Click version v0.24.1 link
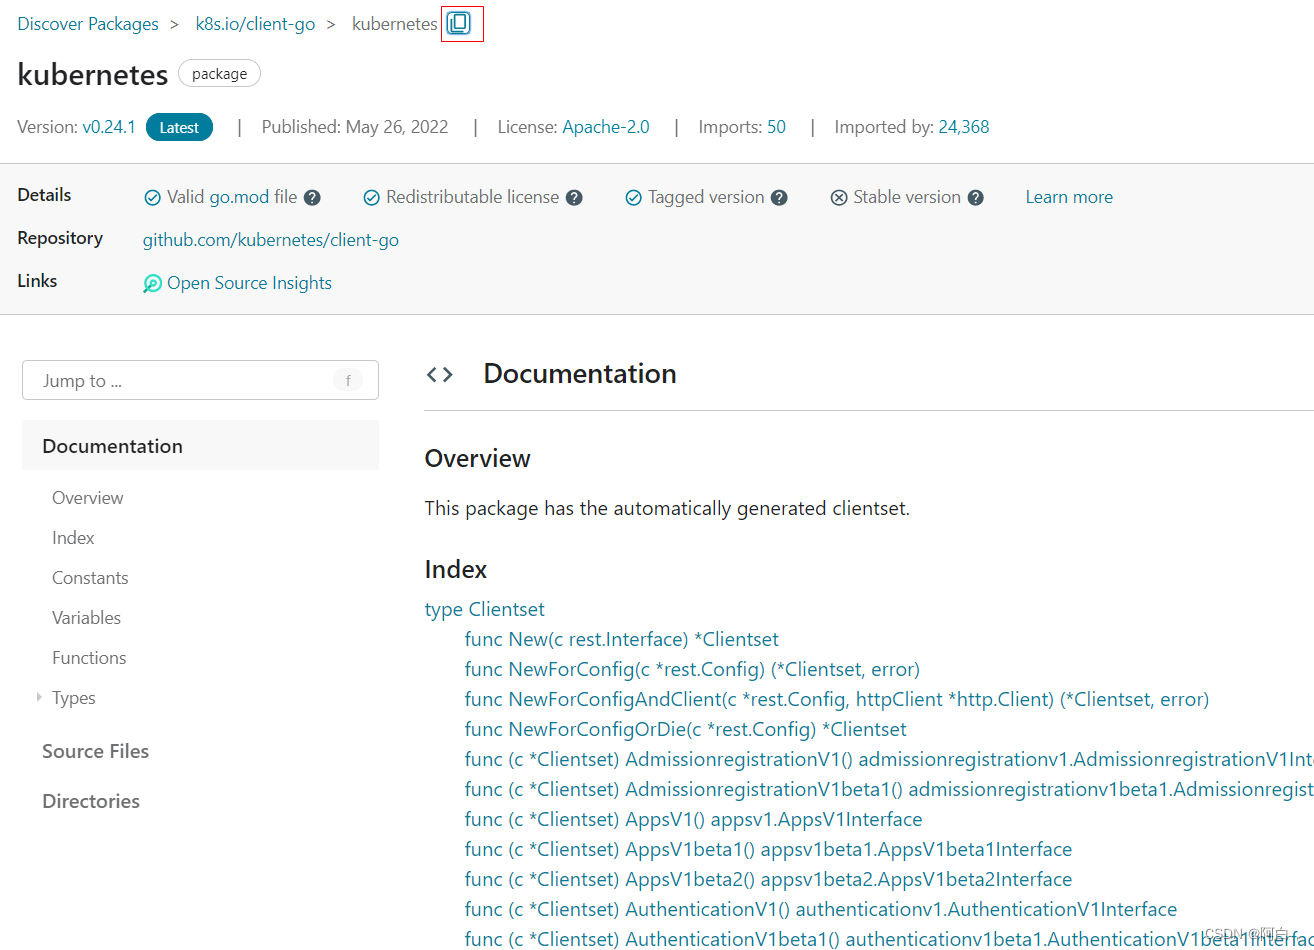The height and width of the screenshot is (950, 1314). [109, 127]
